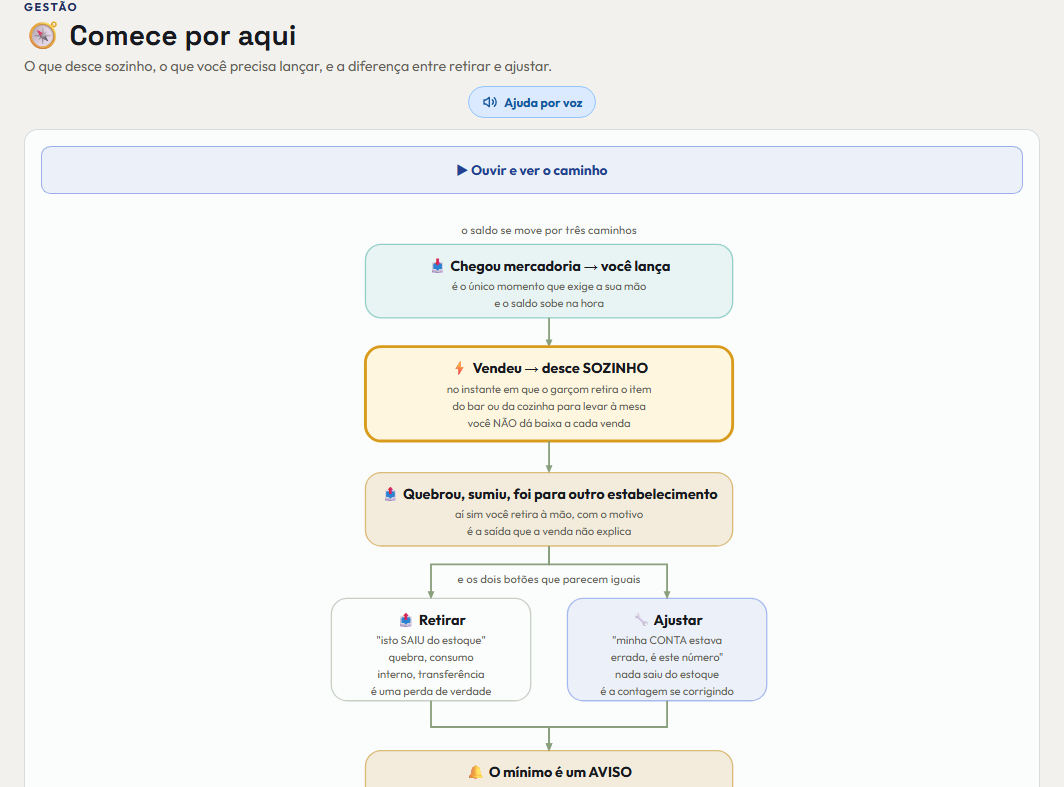Click text 'é uma perda de verdade'
The image size is (1064, 787).
pos(431,691)
